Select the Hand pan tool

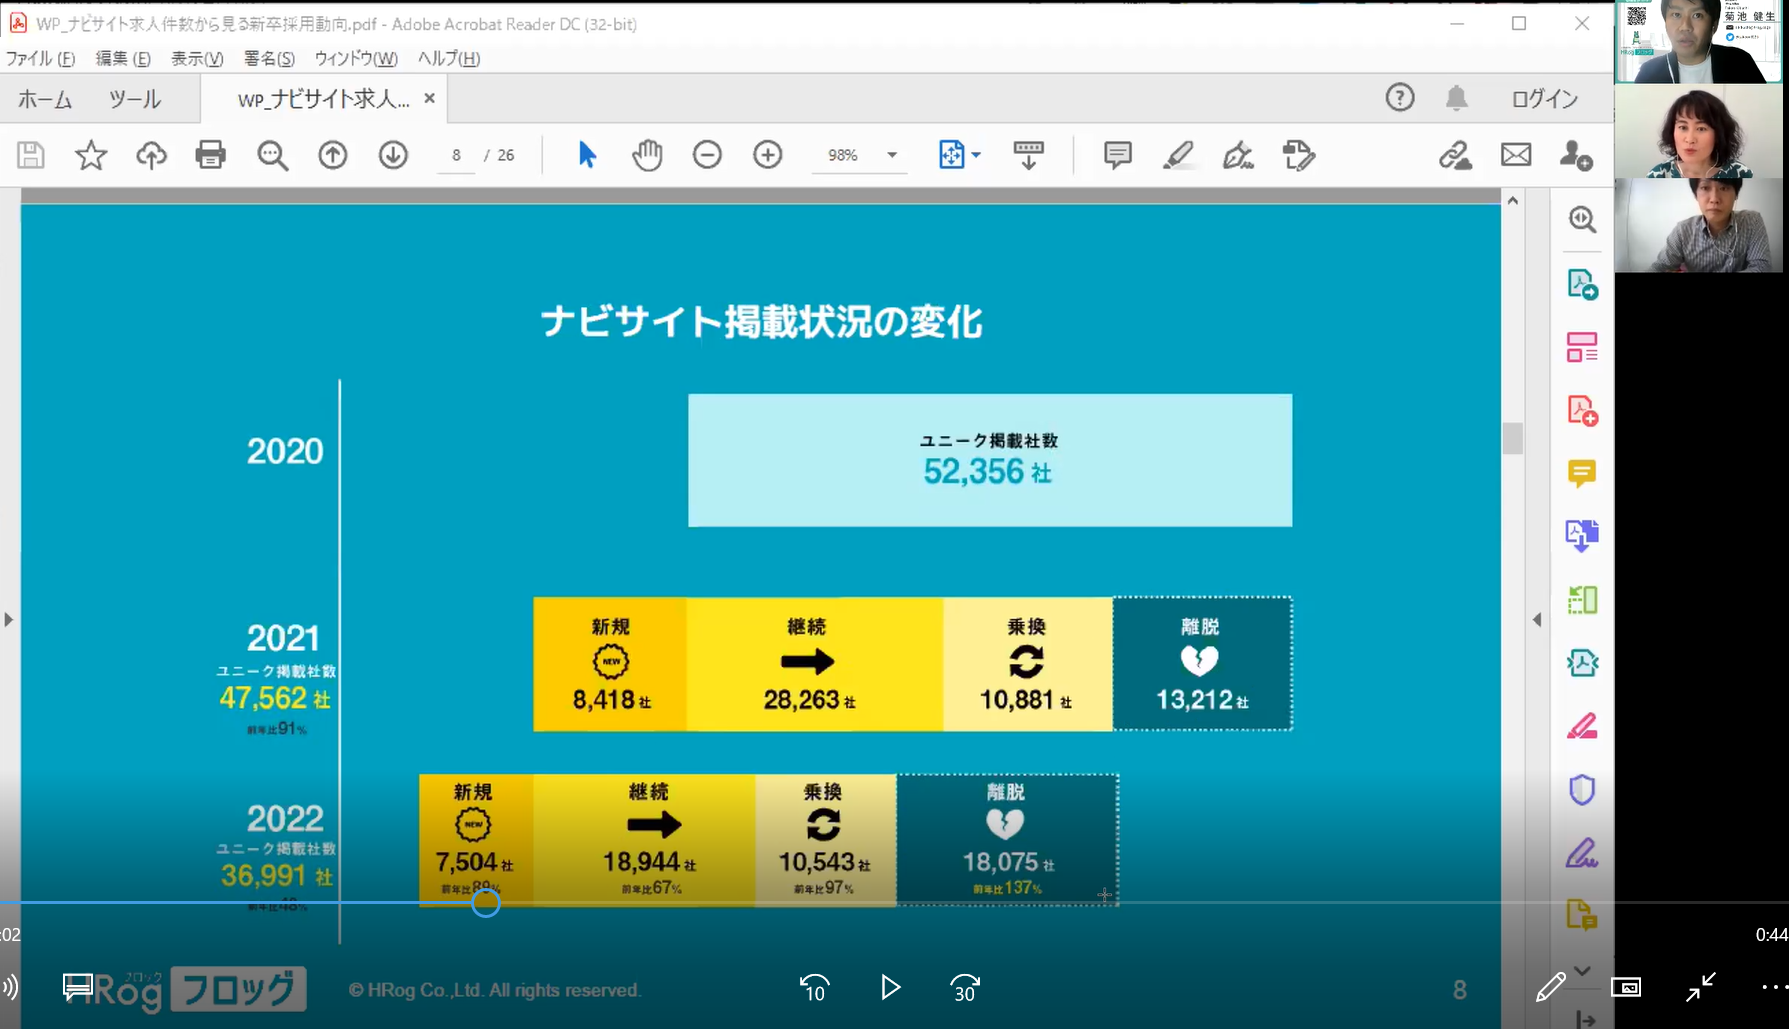[x=647, y=155]
